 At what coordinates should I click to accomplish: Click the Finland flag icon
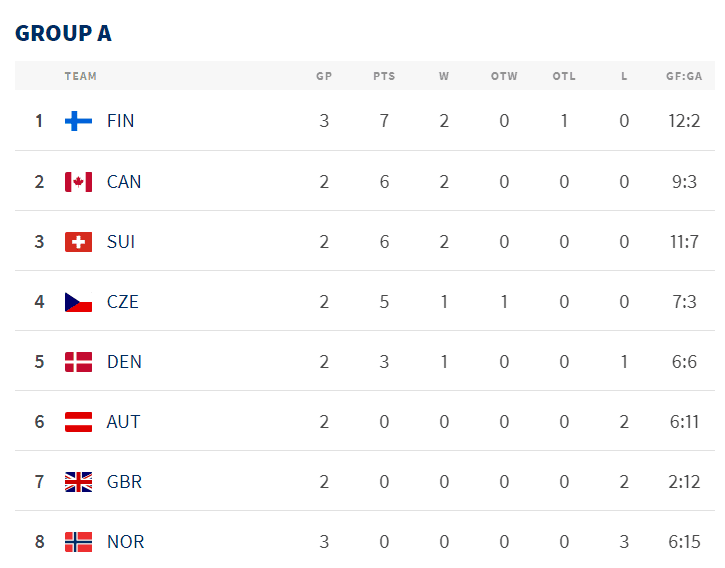pos(78,121)
